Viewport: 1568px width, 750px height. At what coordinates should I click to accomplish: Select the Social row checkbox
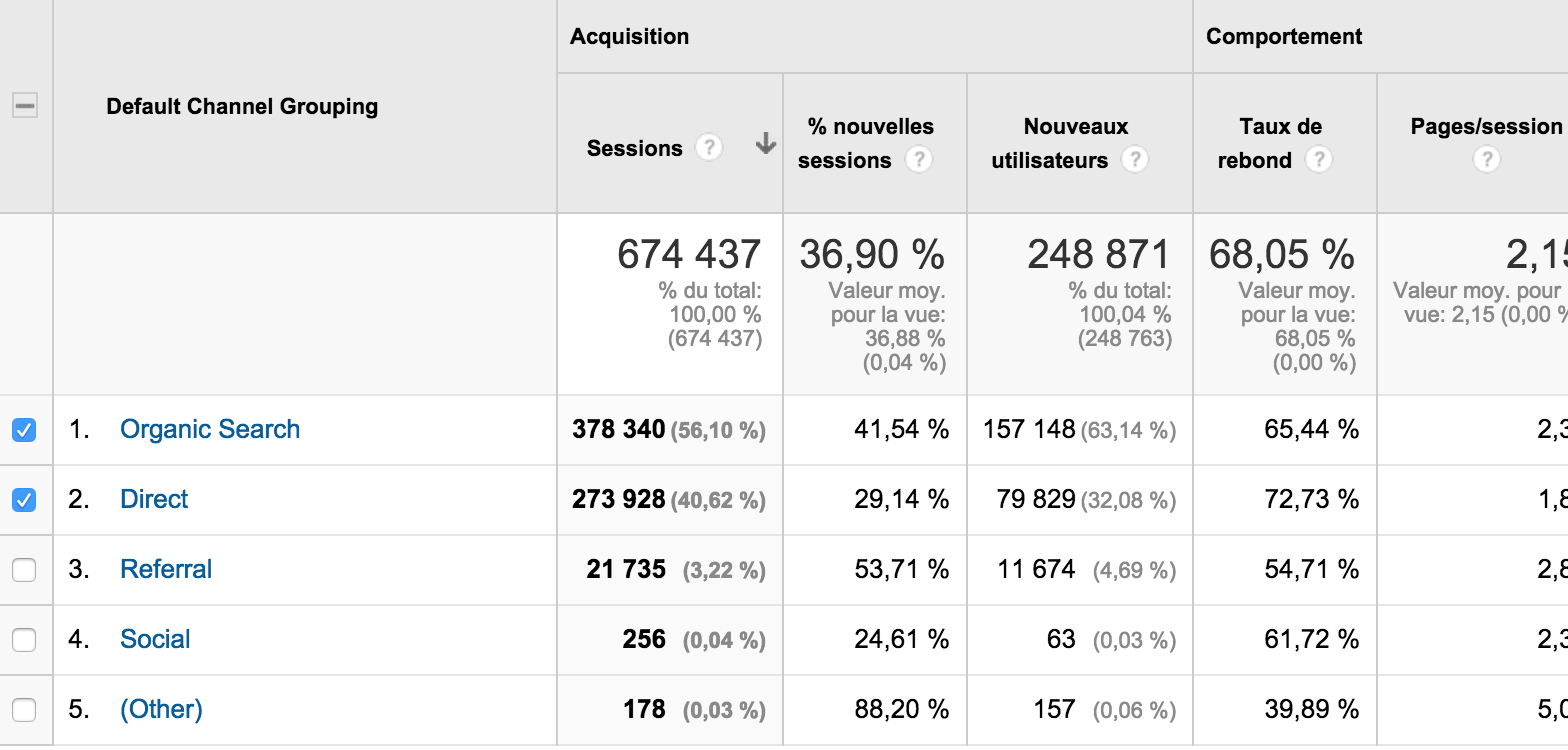(x=24, y=640)
